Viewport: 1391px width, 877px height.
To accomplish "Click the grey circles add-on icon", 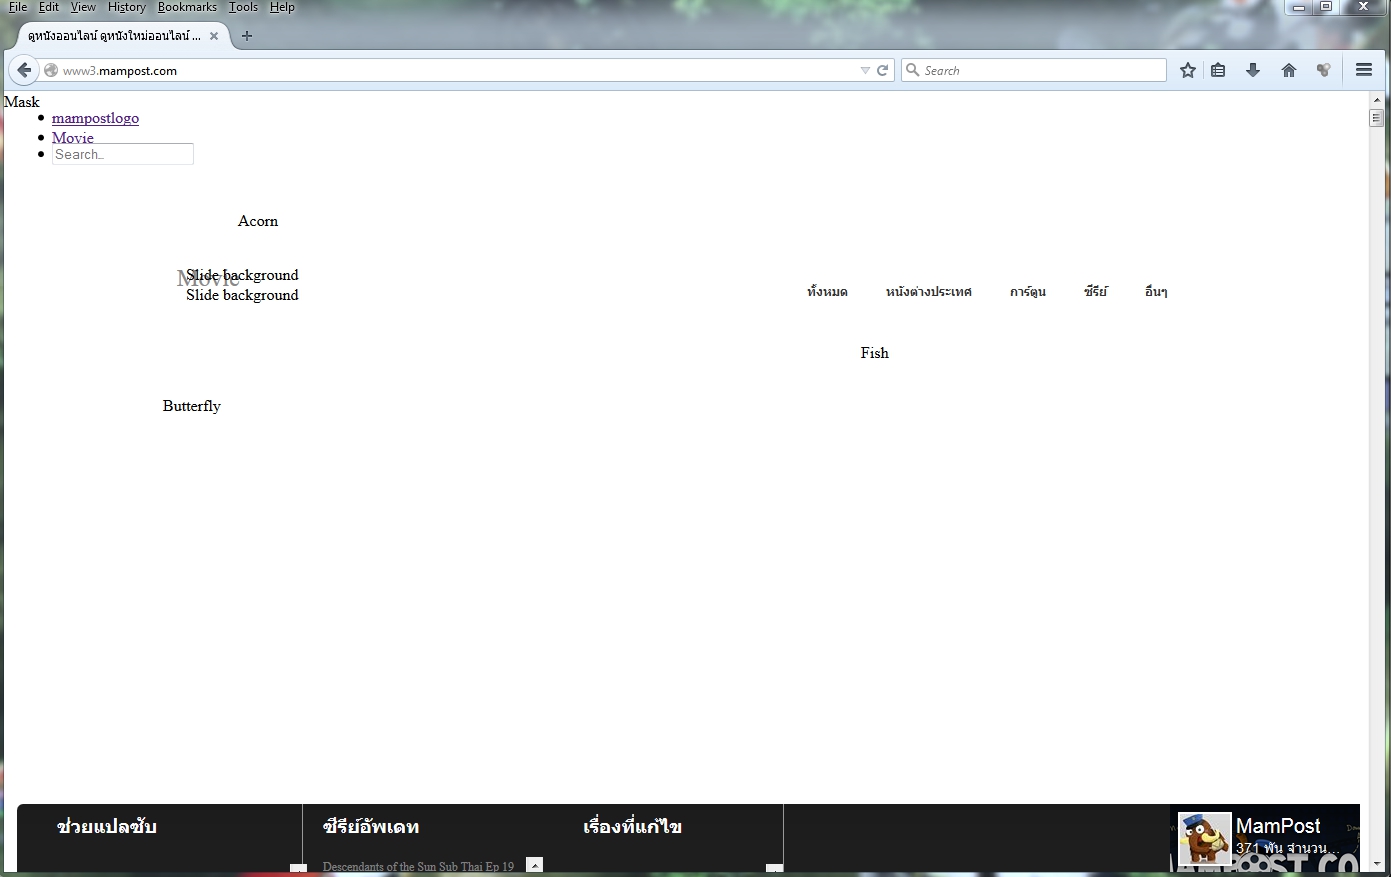I will click(1324, 70).
